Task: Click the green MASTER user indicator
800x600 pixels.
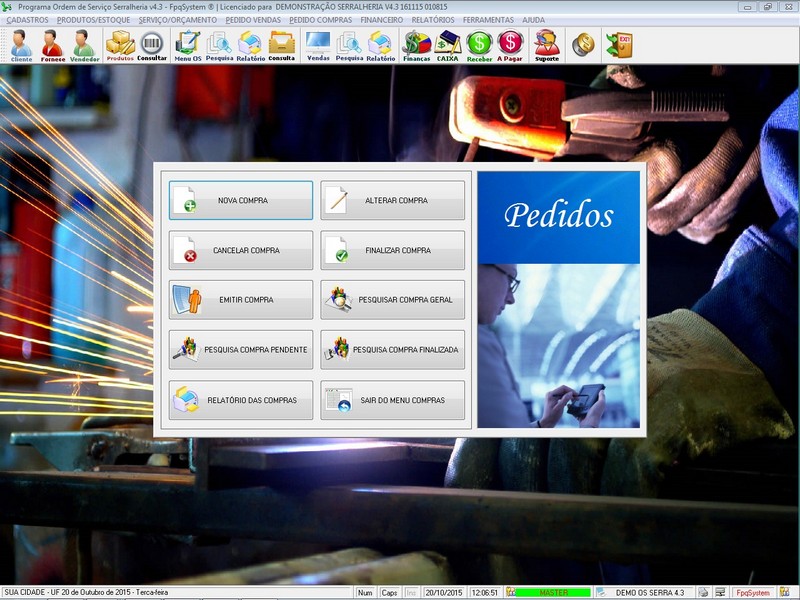Action: pyautogui.click(x=553, y=592)
